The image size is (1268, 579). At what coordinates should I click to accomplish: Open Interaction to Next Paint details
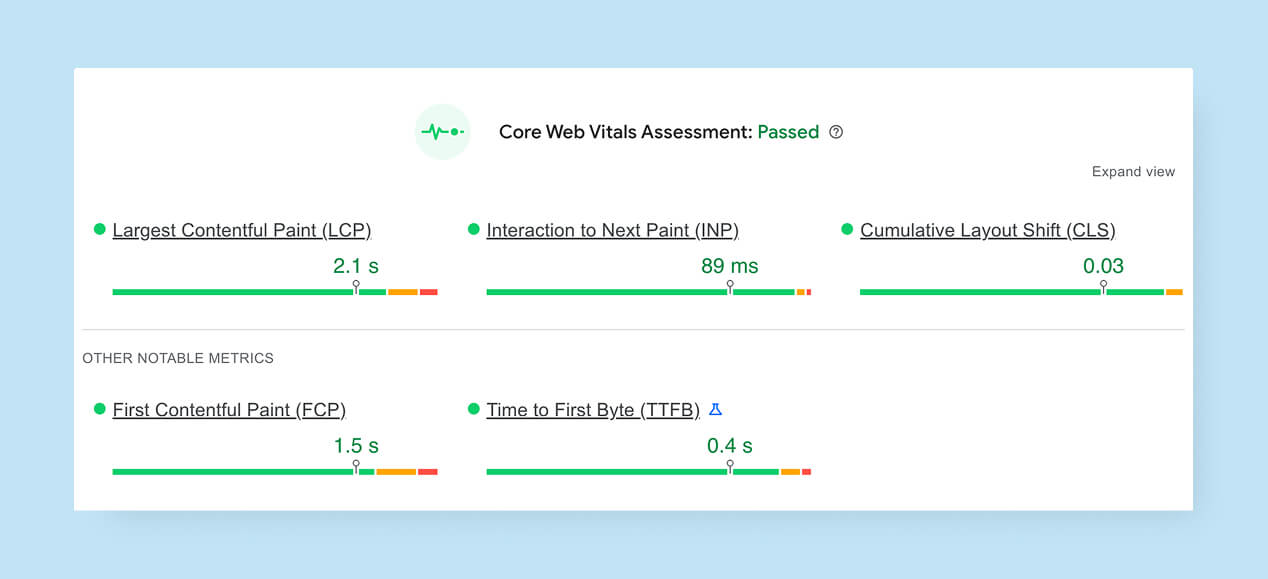coord(612,230)
